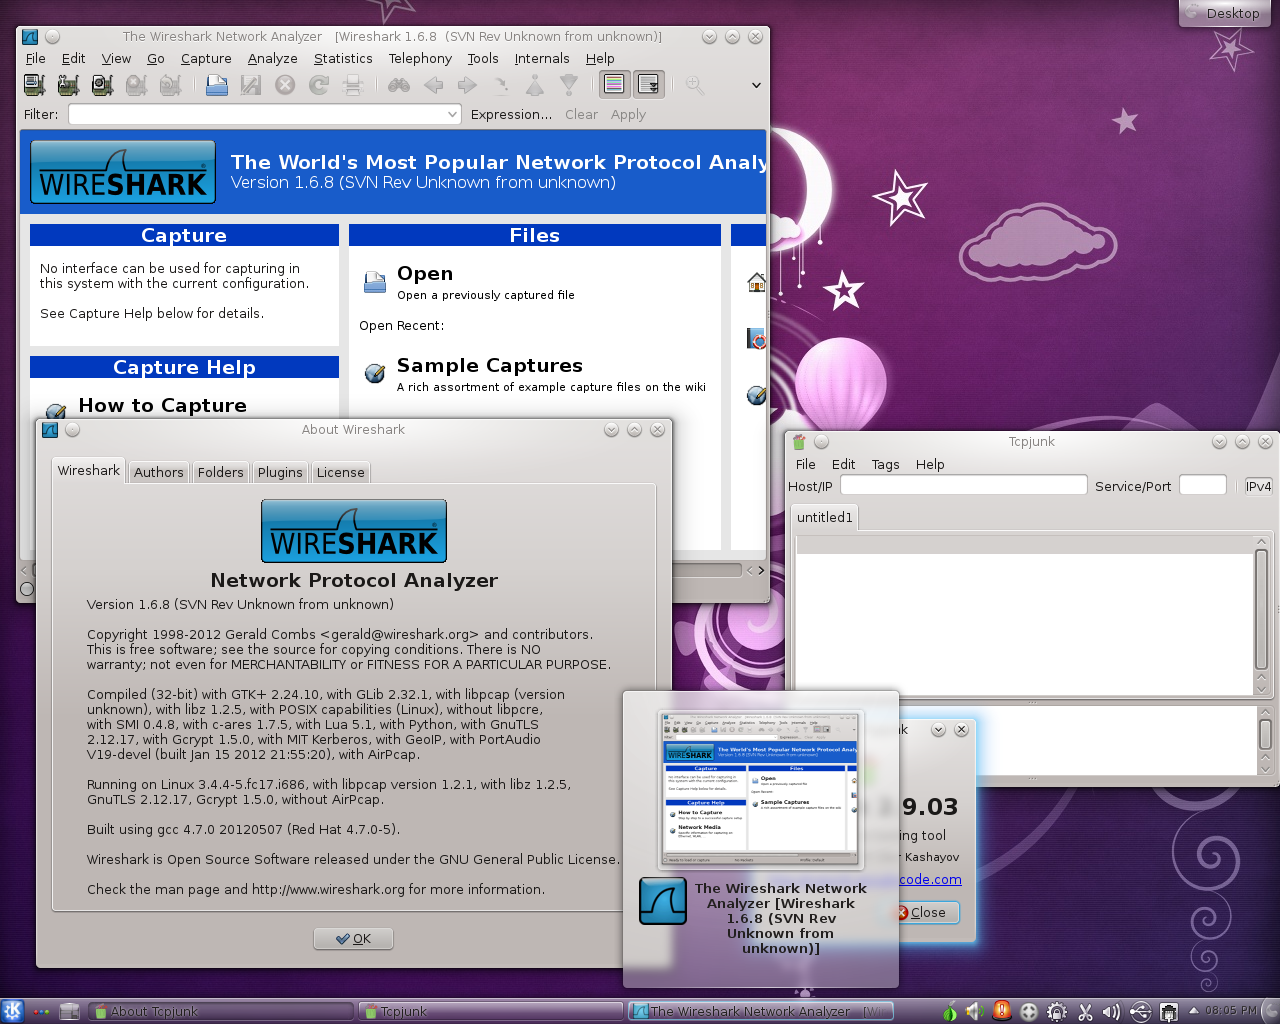The height and width of the screenshot is (1024, 1280).
Task: Open a capture file via toolbar folder icon
Action: pyautogui.click(x=217, y=85)
